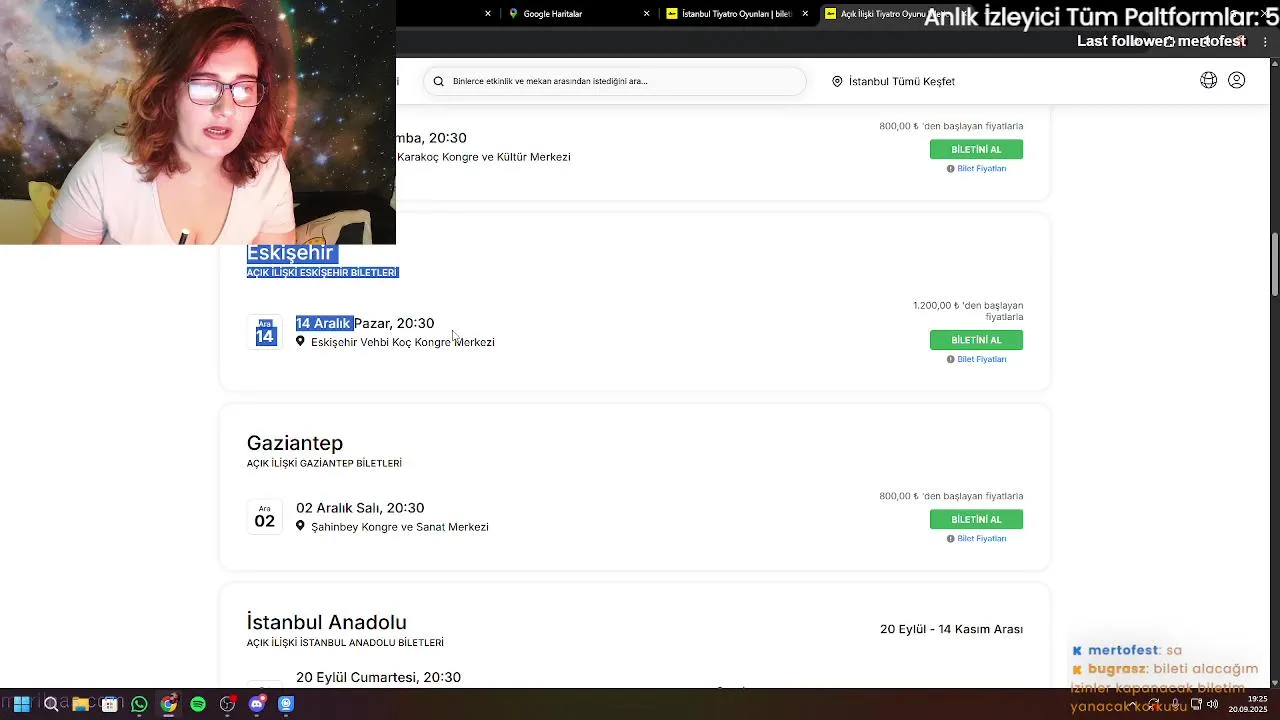Click Karakoç Kongre ve Kültür Merkezi venue
The width and height of the screenshot is (1280, 720).
coord(484,157)
